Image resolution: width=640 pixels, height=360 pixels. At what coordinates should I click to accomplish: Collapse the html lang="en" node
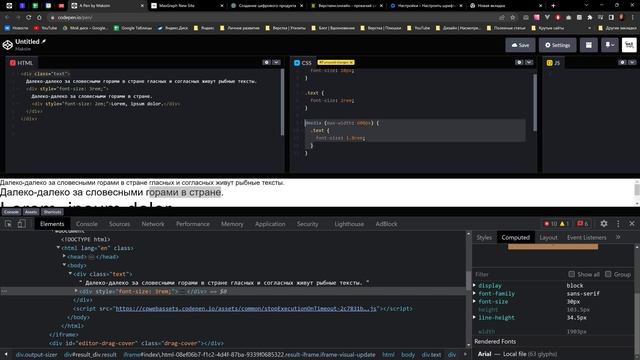(x=58, y=247)
